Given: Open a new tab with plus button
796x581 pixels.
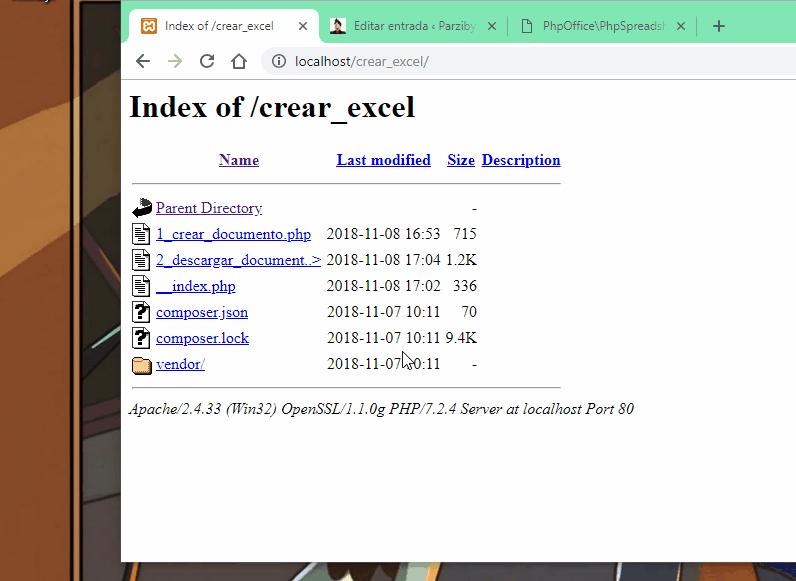Looking at the screenshot, I should click(x=718, y=26).
